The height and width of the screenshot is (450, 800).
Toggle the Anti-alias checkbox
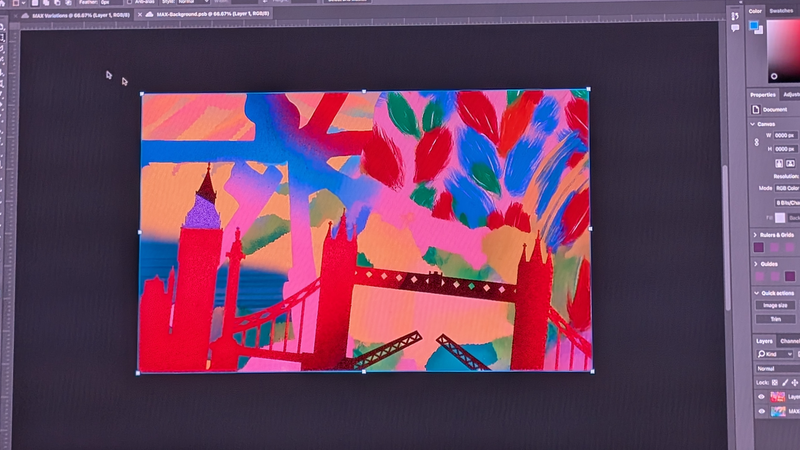tap(129, 2)
